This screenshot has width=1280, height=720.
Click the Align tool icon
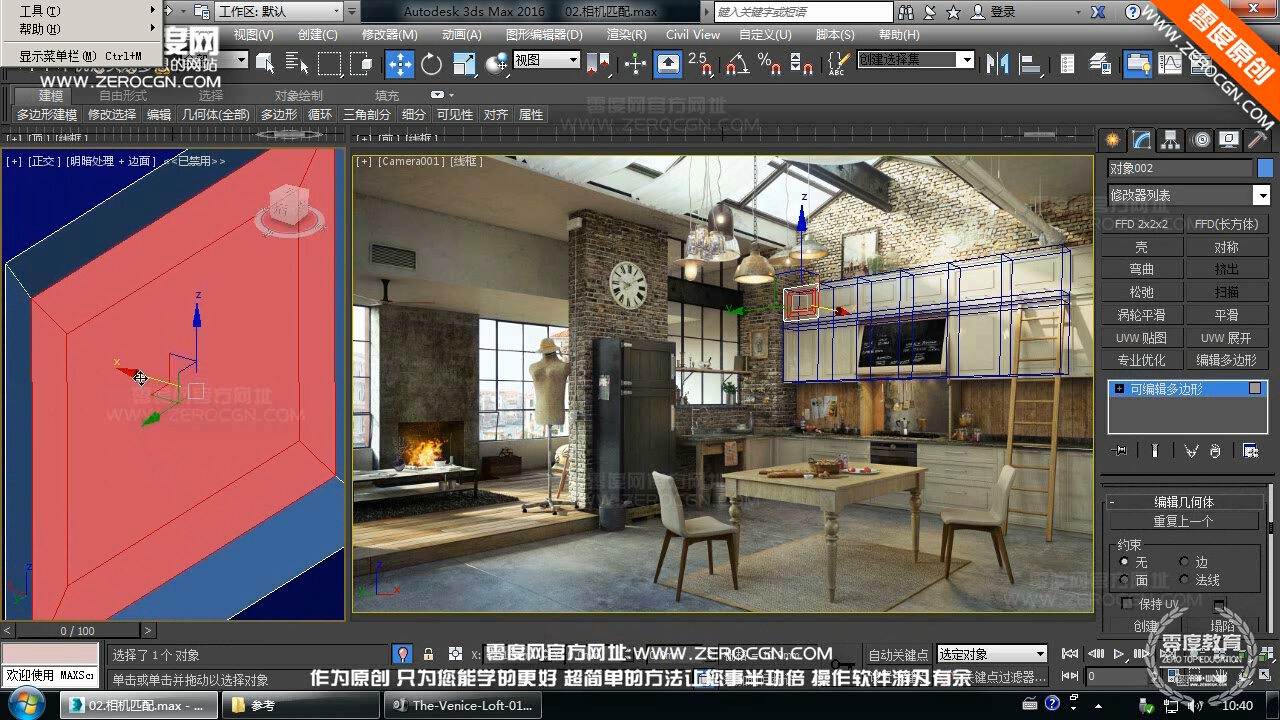[x=1029, y=64]
